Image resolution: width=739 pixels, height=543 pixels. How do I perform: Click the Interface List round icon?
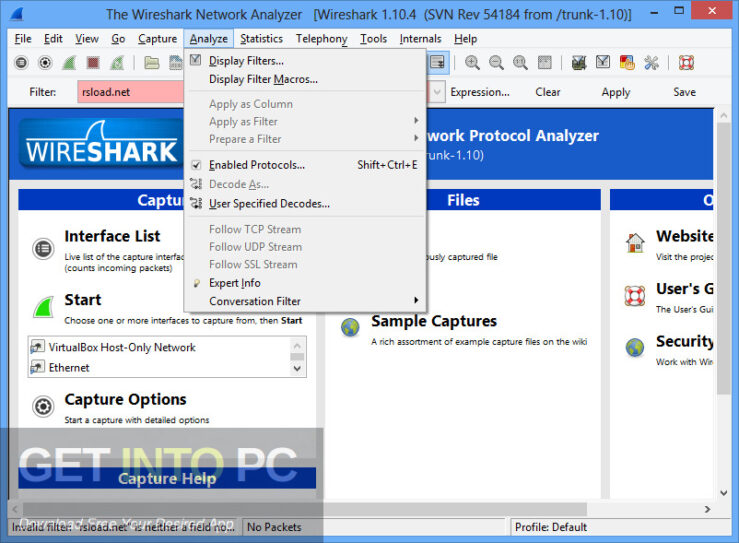tap(43, 248)
